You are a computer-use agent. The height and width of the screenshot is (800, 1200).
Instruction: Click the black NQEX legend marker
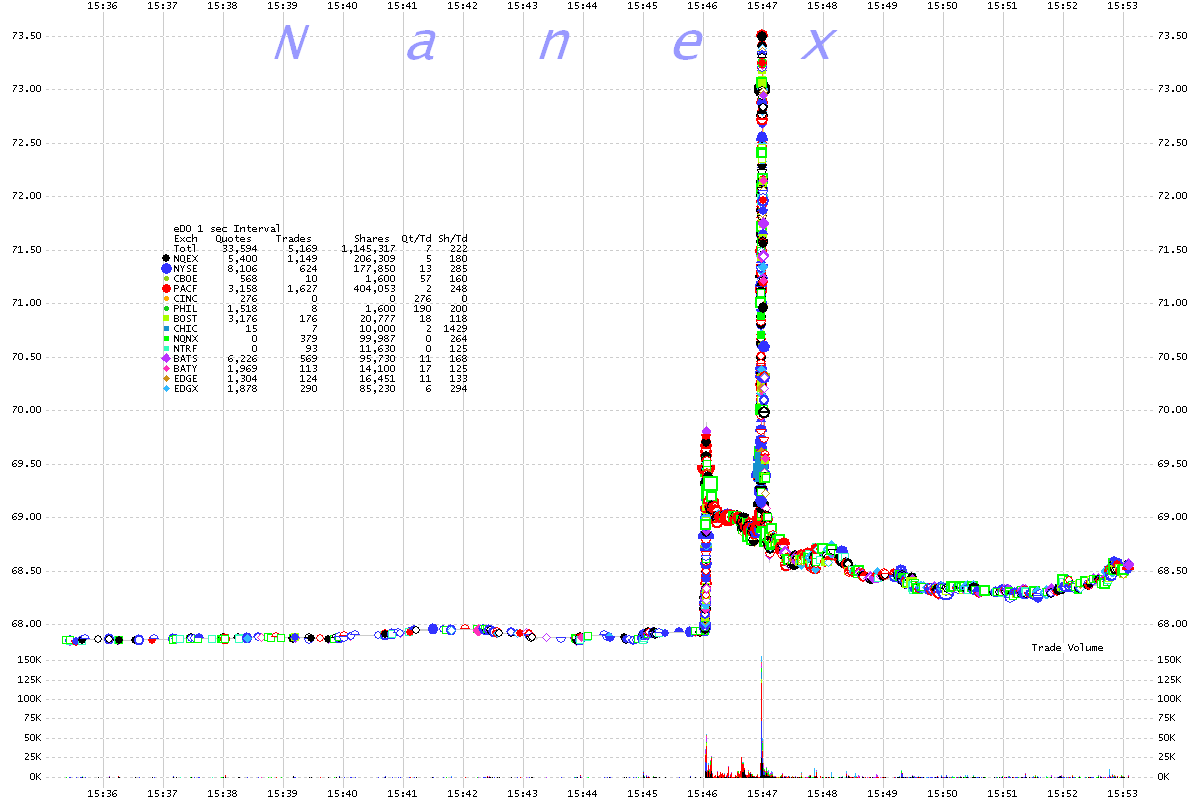(x=166, y=258)
